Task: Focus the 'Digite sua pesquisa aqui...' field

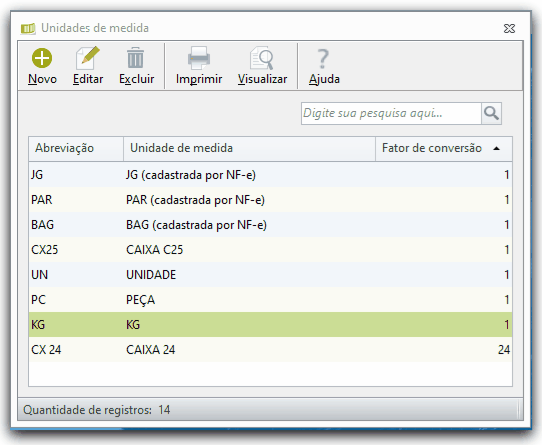Action: pyautogui.click(x=391, y=113)
